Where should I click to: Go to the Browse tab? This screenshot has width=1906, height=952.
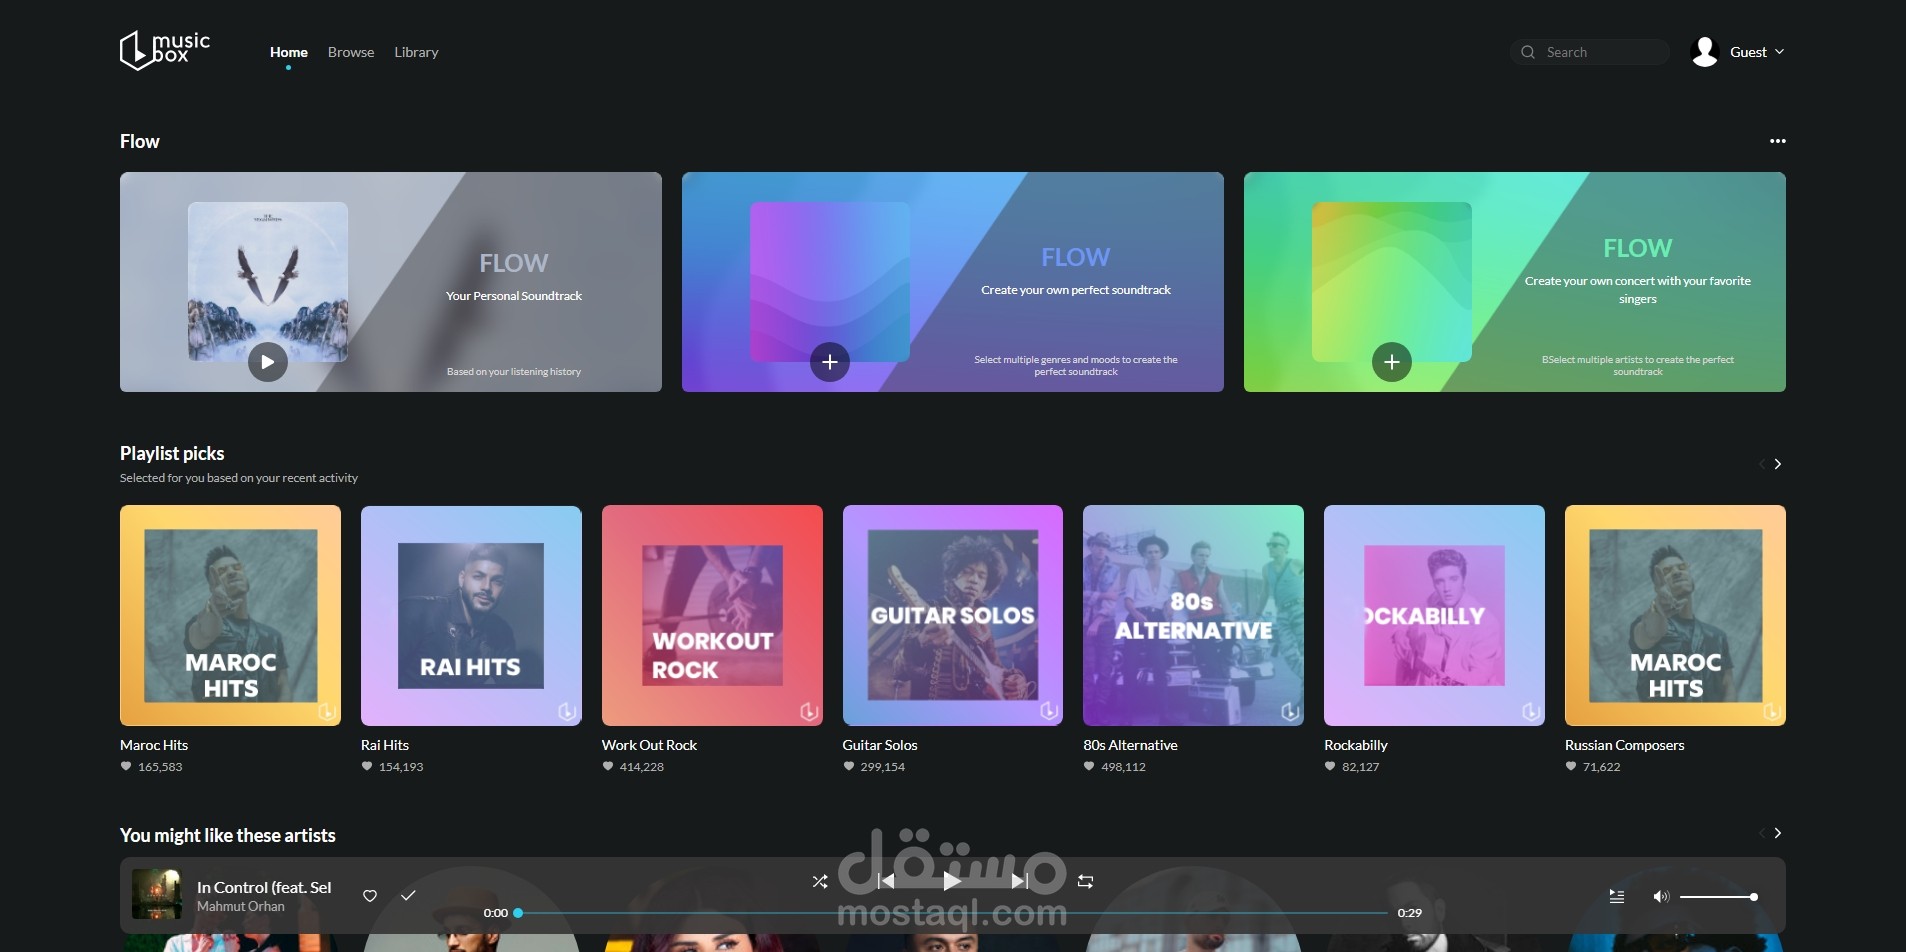pos(351,52)
